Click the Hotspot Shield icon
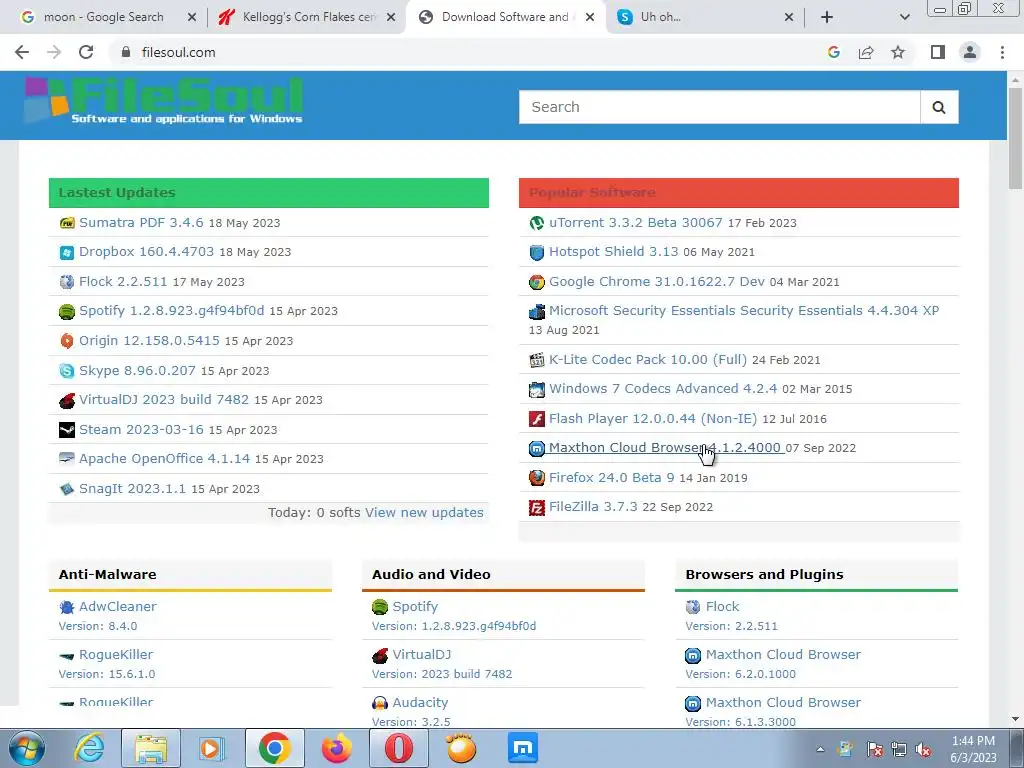 click(537, 253)
